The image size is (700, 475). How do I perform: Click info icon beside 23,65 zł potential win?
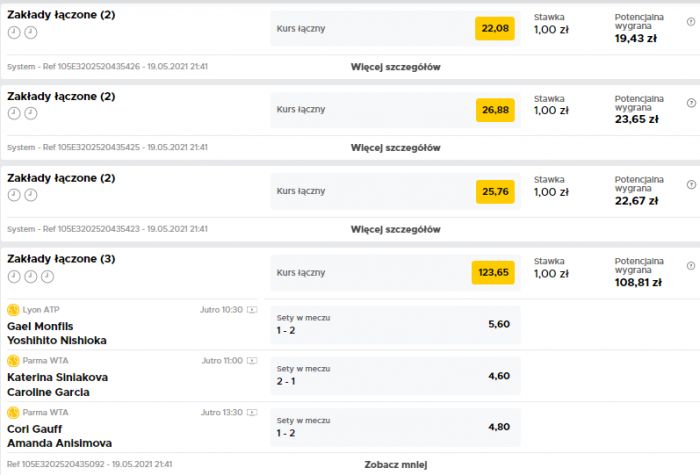691,103
